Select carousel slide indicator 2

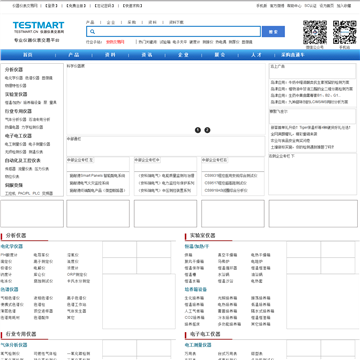click(x=207, y=130)
